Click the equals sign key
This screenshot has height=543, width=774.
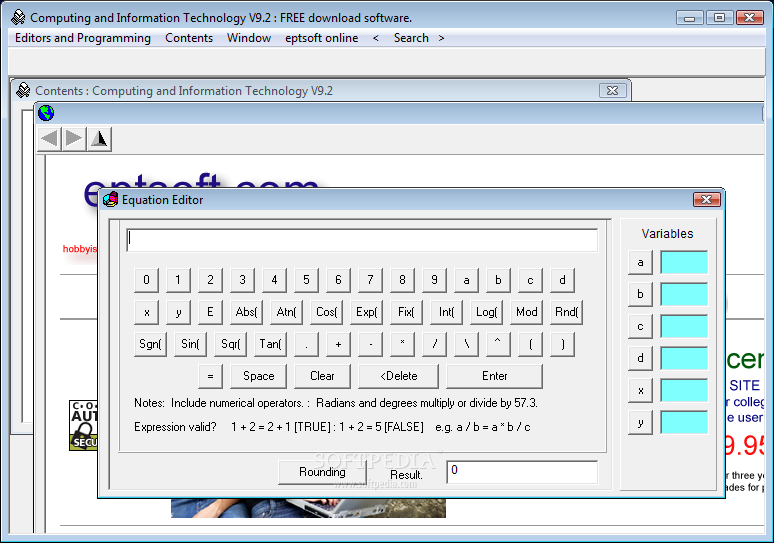pyautogui.click(x=210, y=376)
